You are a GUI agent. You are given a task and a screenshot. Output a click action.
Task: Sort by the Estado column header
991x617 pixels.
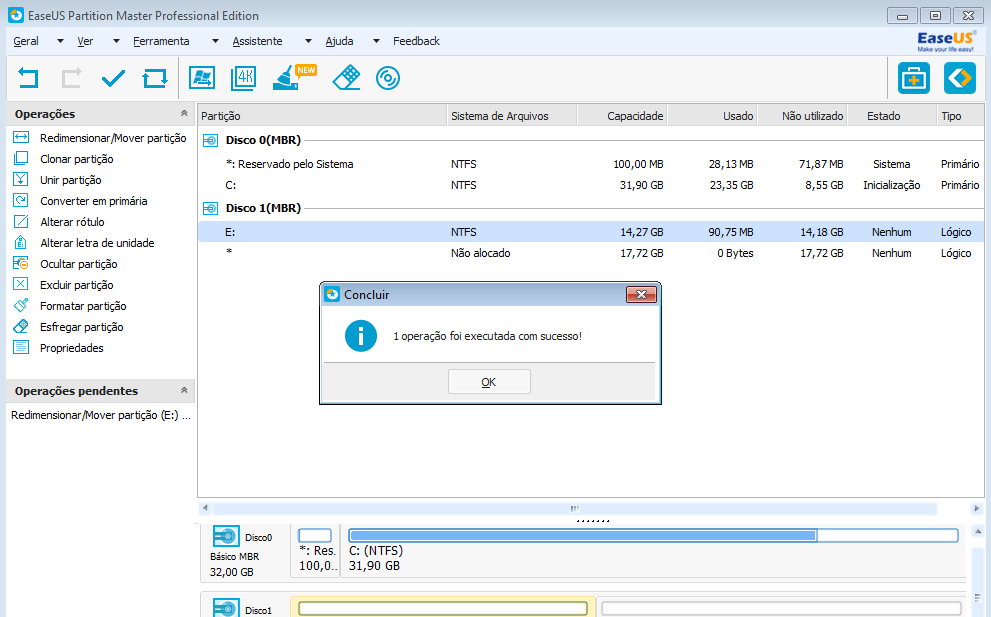(x=892, y=116)
